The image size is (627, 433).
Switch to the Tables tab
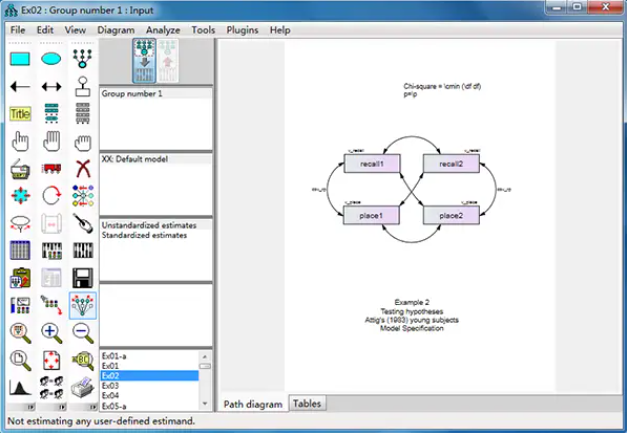point(307,404)
